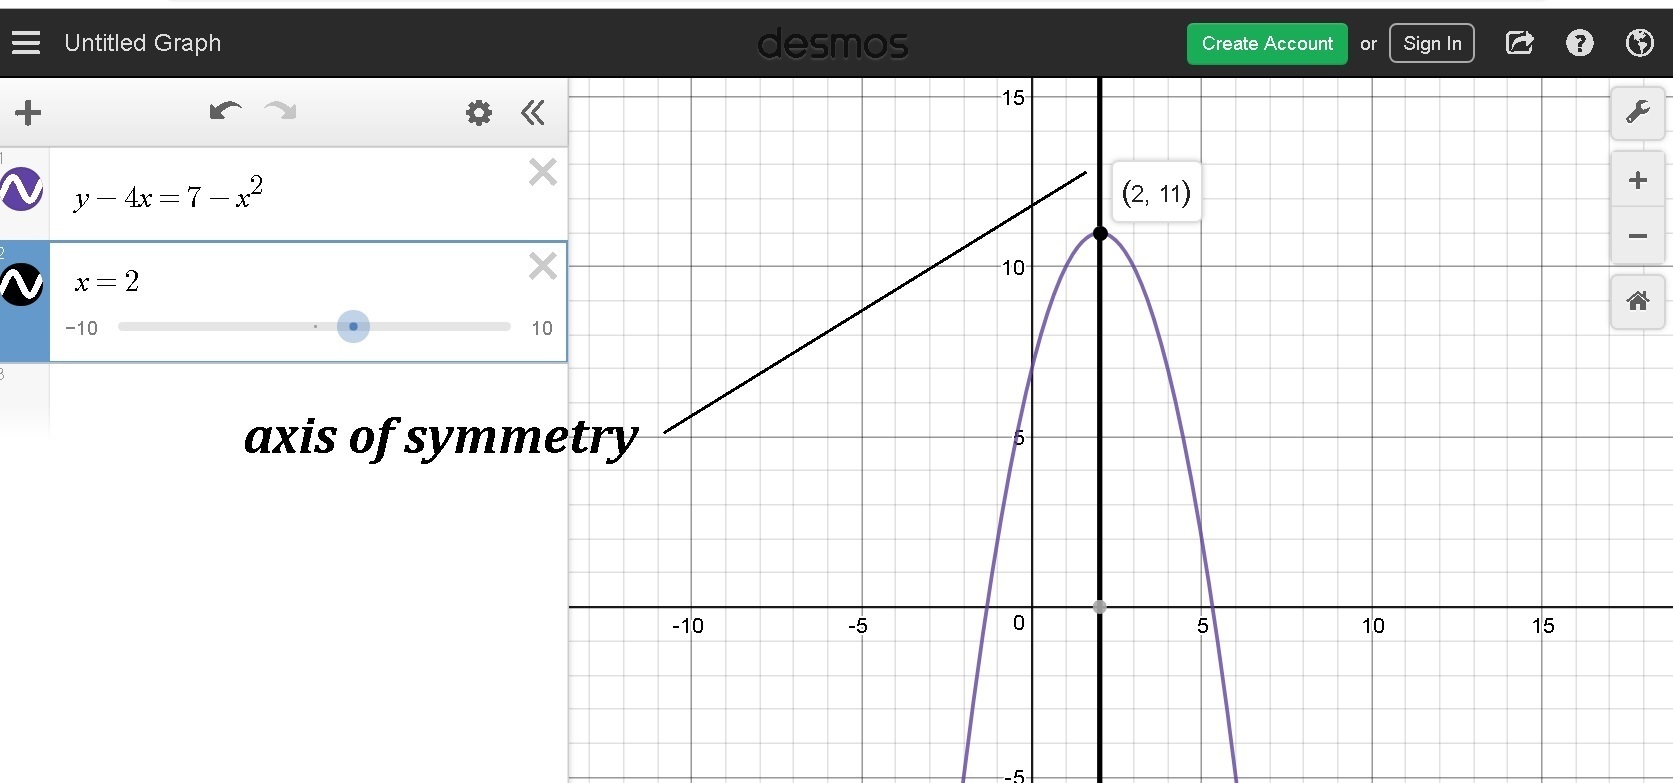Edit the expression y − 4x = 7 − x²
Image resolution: width=1673 pixels, height=783 pixels.
tap(169, 193)
